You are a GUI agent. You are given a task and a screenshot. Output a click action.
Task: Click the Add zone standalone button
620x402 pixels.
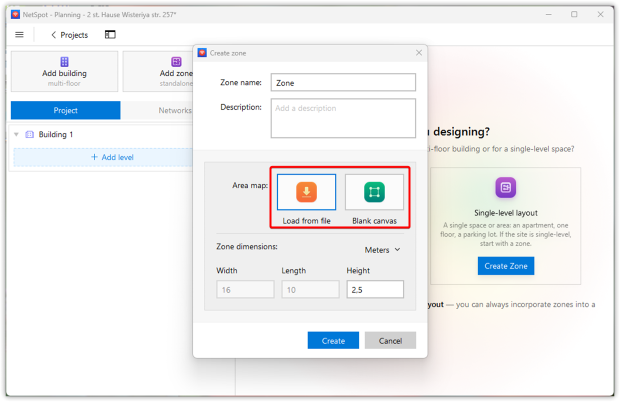click(x=158, y=72)
